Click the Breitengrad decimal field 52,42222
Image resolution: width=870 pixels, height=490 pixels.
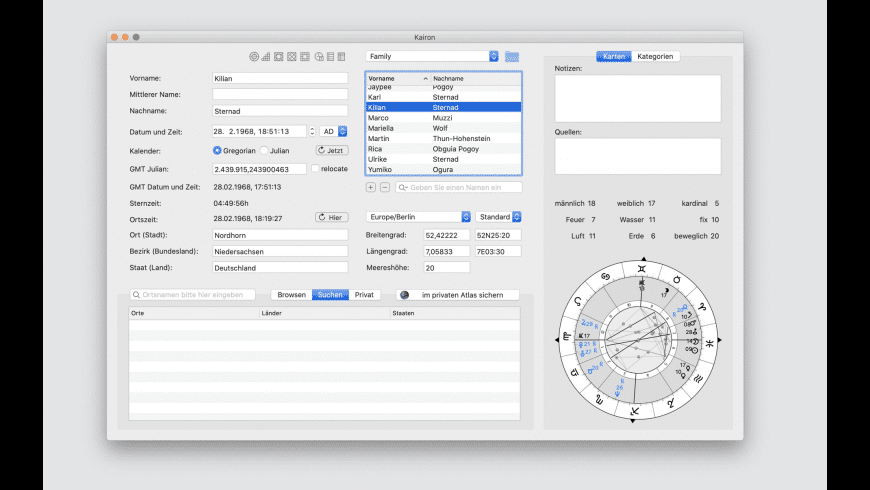point(447,235)
